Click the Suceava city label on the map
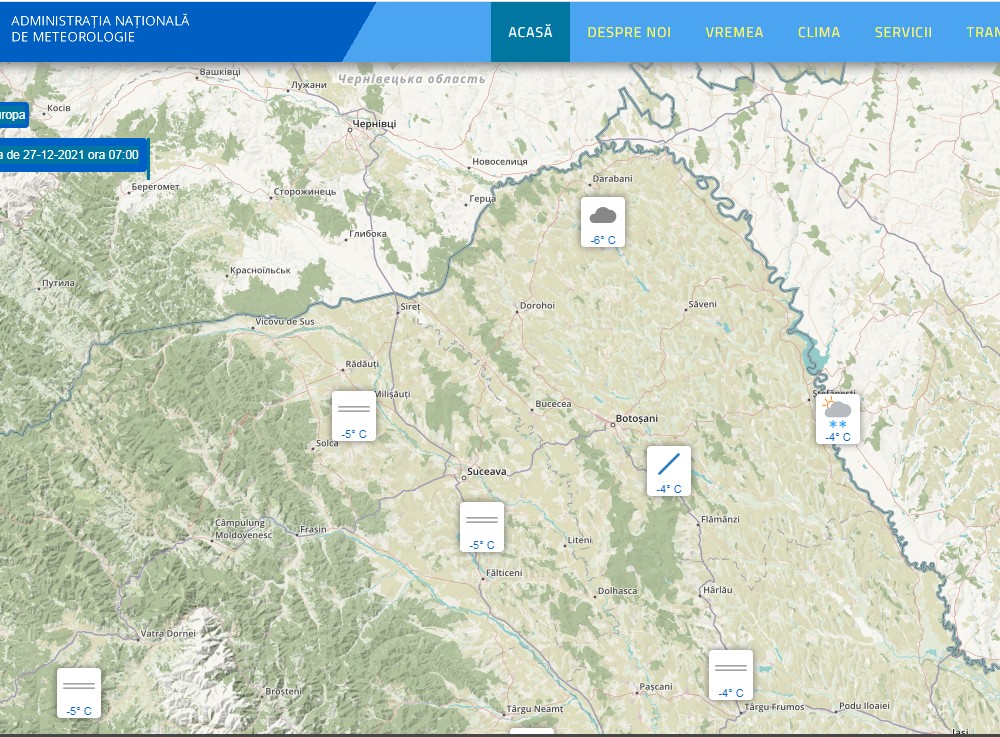 [x=488, y=470]
